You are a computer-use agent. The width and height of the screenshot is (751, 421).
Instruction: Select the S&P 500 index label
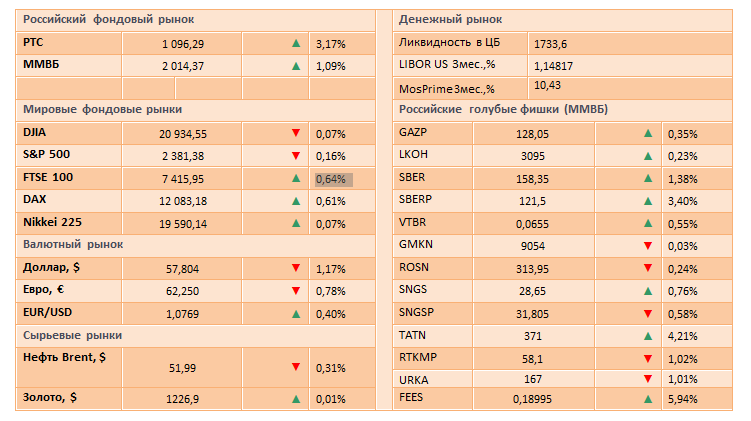[49, 155]
